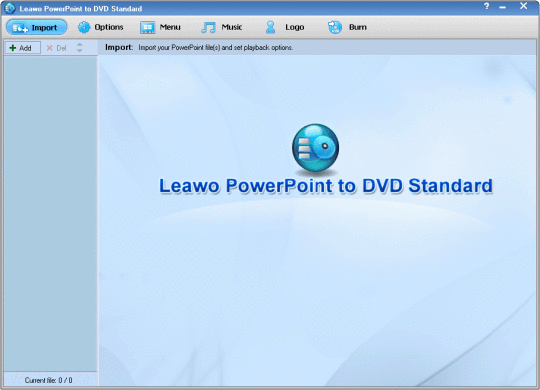540x390 pixels.
Task: Switch to the Burn tab
Action: click(347, 27)
